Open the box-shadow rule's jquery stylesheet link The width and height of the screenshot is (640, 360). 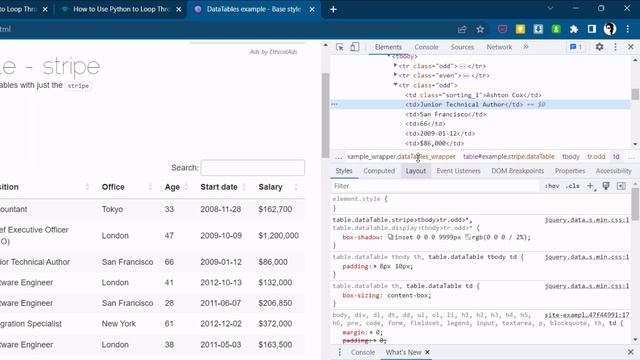[587, 220]
